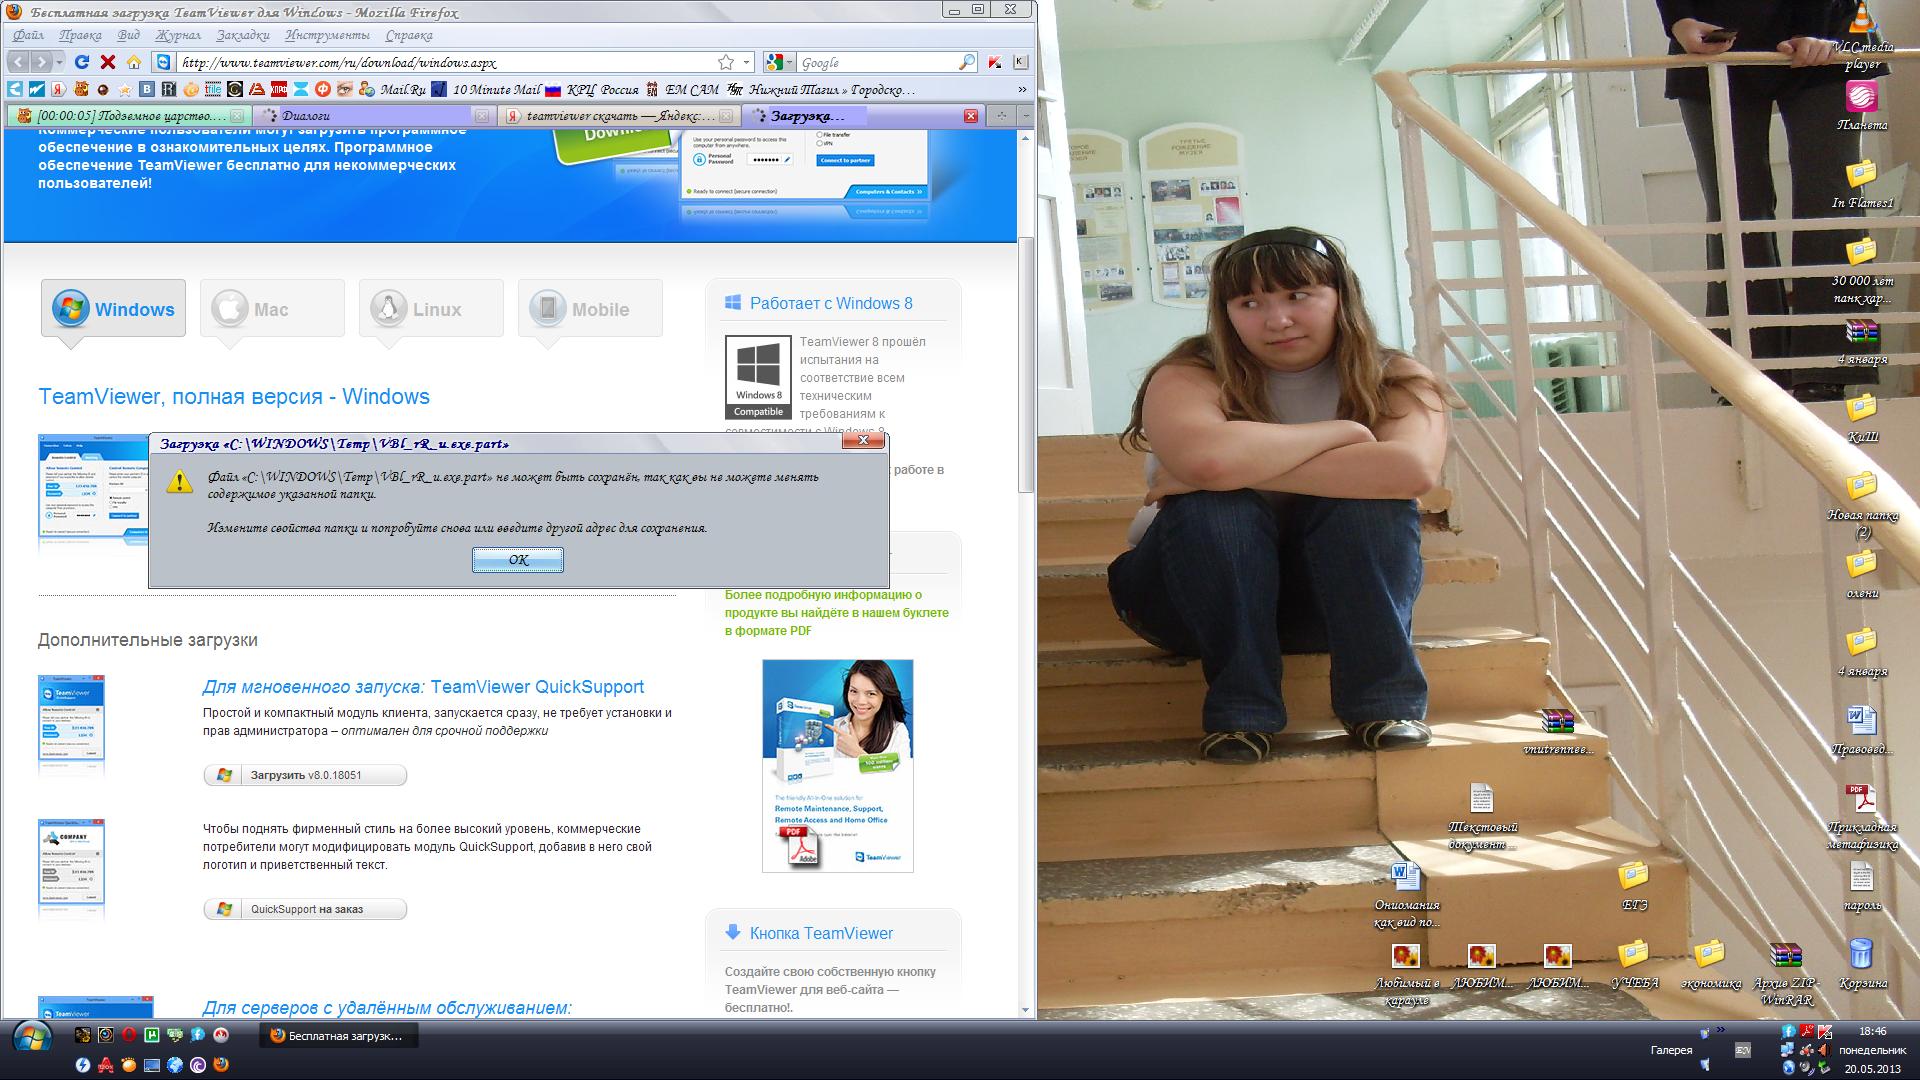Expand the bookmarks toolbar overflow chevron
The width and height of the screenshot is (1920, 1080).
click(x=1022, y=89)
